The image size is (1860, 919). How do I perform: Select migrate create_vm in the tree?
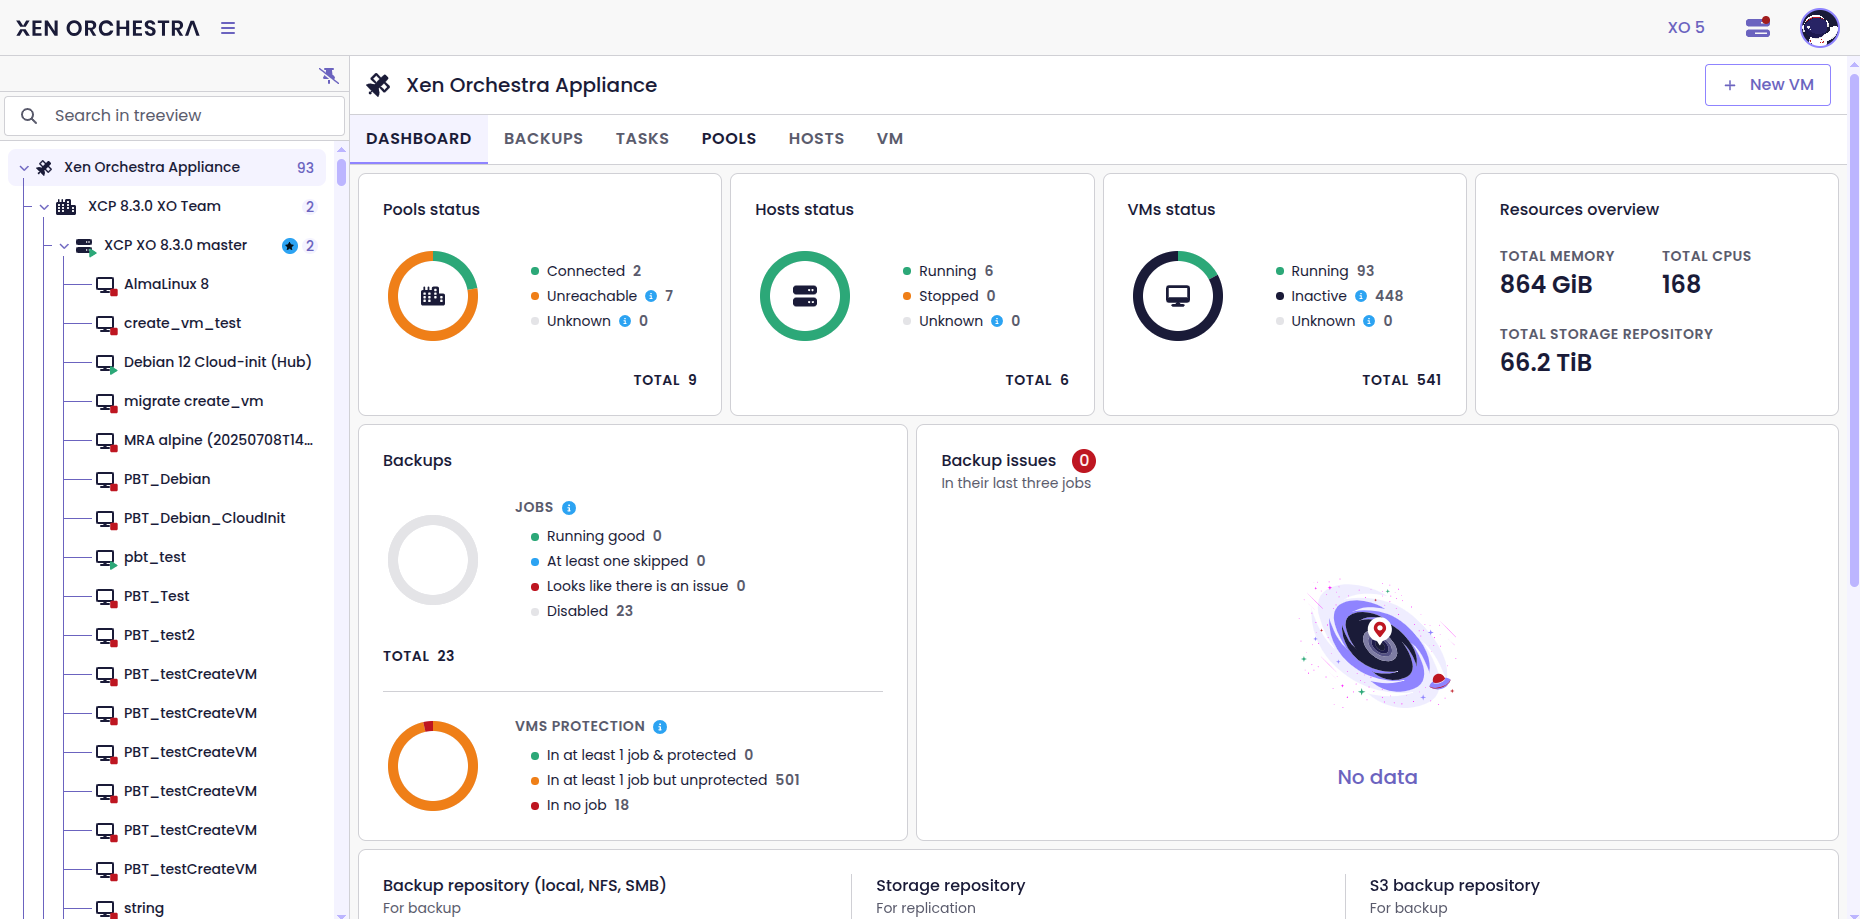[194, 401]
